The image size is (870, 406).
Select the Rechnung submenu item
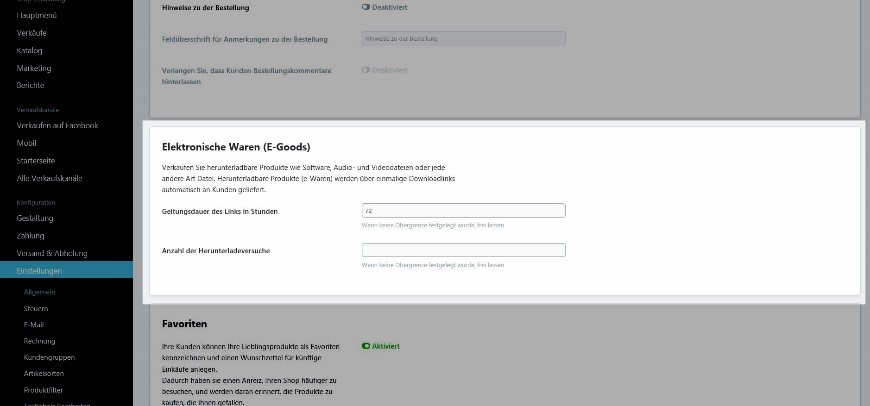pyautogui.click(x=39, y=341)
